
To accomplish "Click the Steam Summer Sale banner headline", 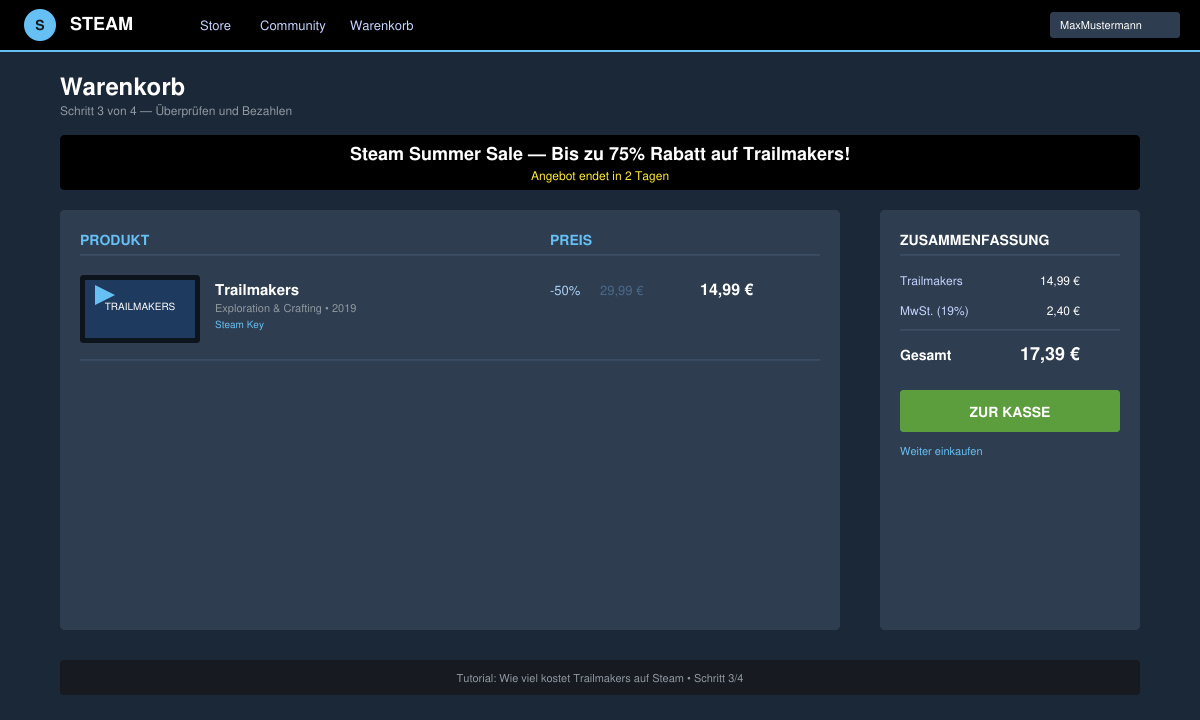I will tap(600, 154).
